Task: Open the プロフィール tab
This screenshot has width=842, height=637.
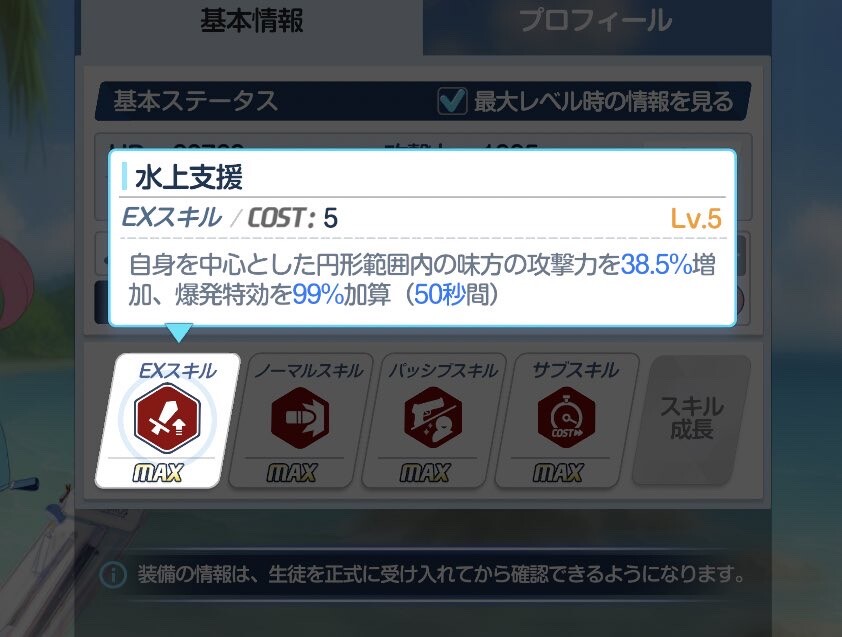Action: pyautogui.click(x=596, y=21)
